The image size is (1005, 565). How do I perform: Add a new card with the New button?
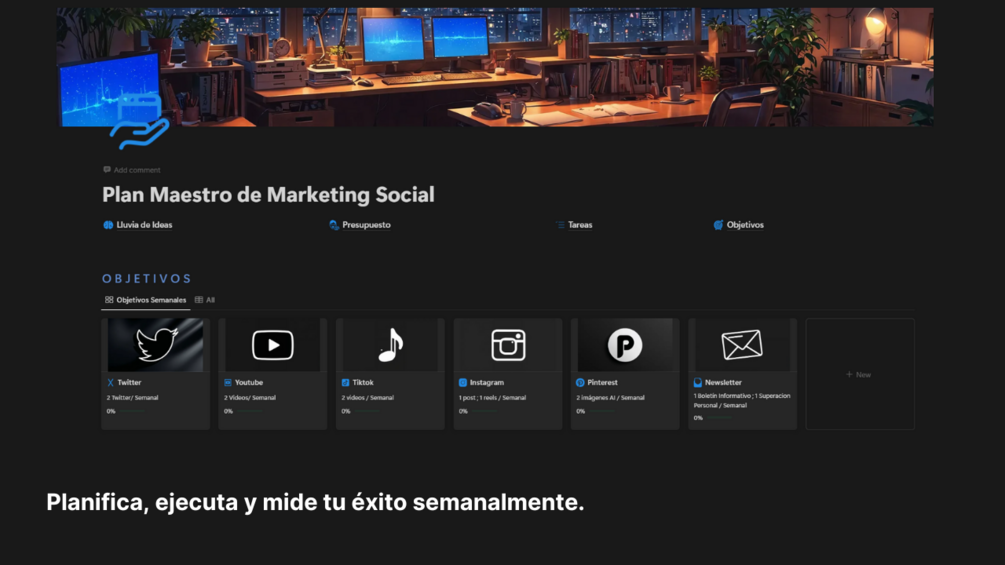pyautogui.click(x=860, y=374)
